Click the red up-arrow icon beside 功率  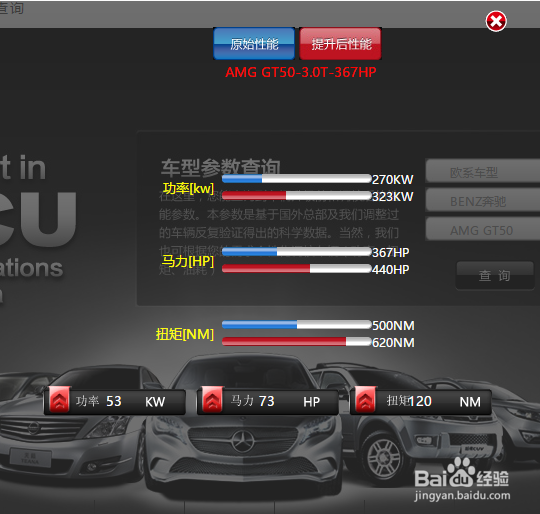click(x=59, y=400)
